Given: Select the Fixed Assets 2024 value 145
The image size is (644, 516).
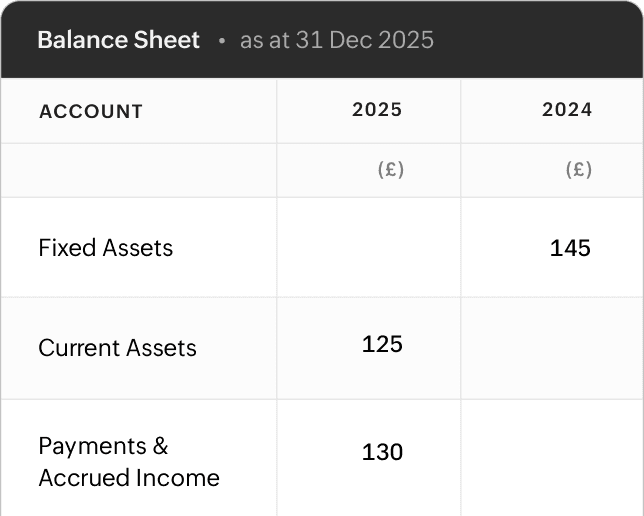Looking at the screenshot, I should point(570,248).
